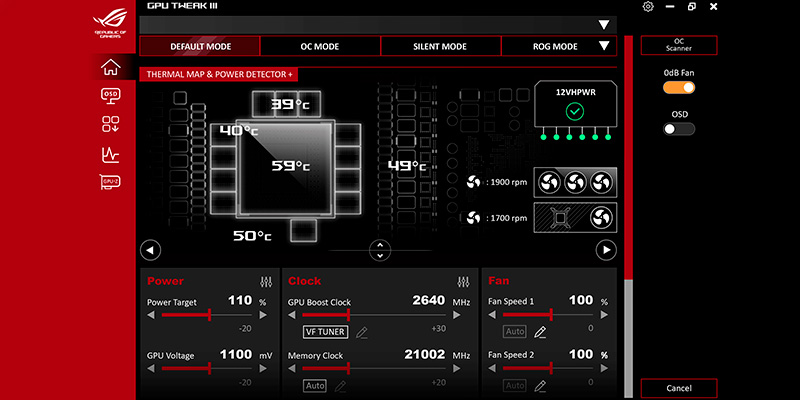Click the Cancel button
The image size is (800, 400).
679,388
